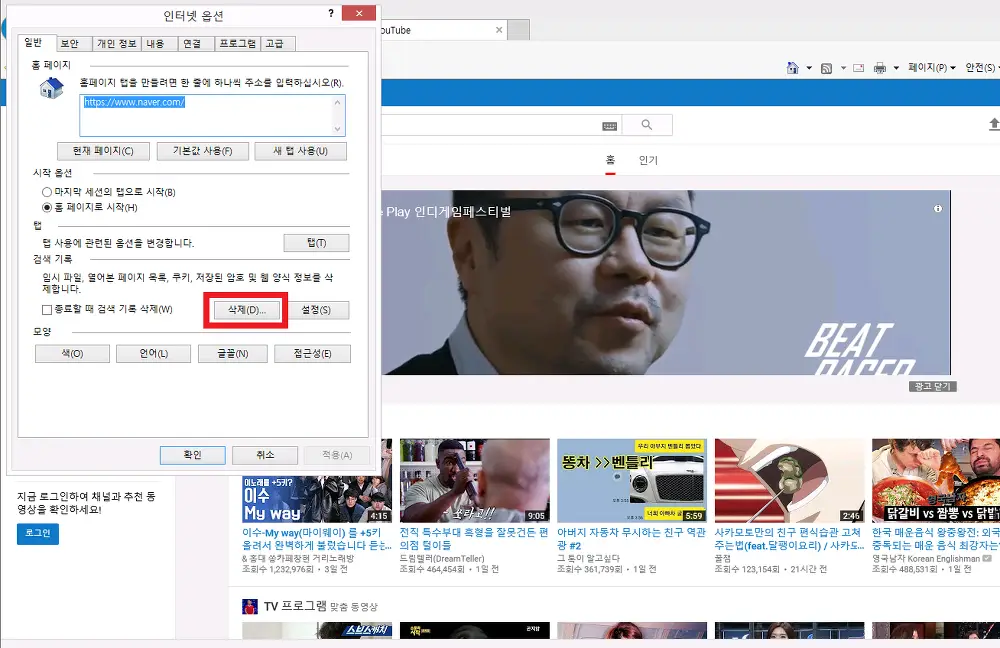Open the 9:05 barbershop video thumbnail
The image size is (1000, 648).
click(474, 481)
